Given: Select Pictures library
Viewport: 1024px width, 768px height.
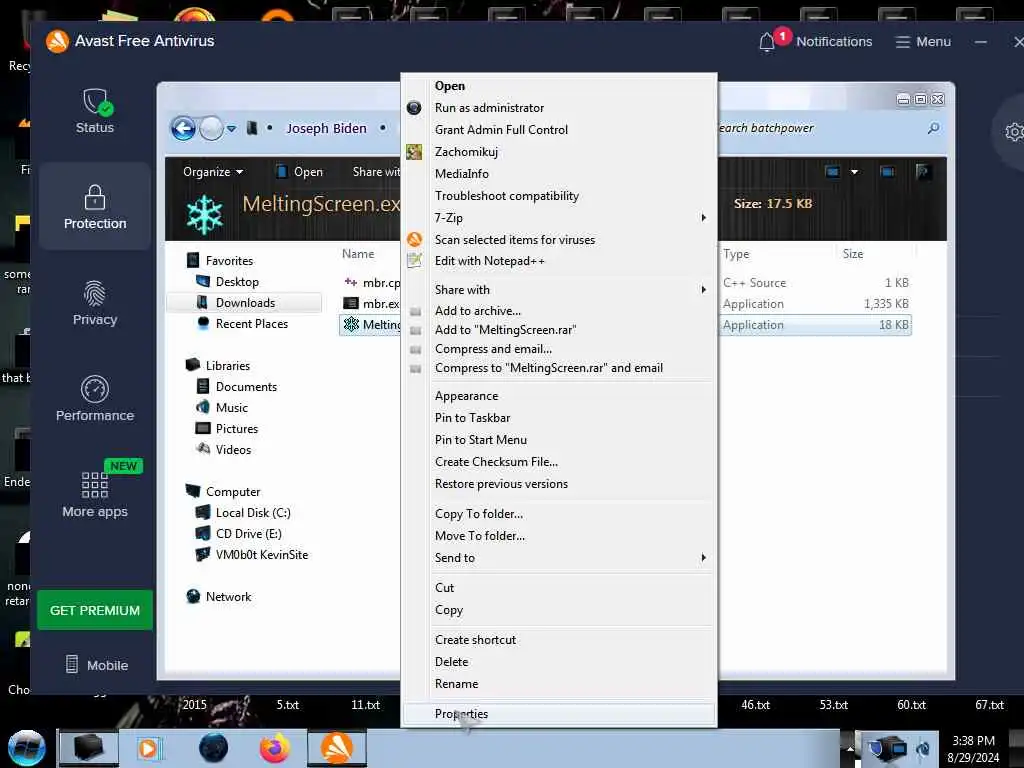Looking at the screenshot, I should [227, 428].
